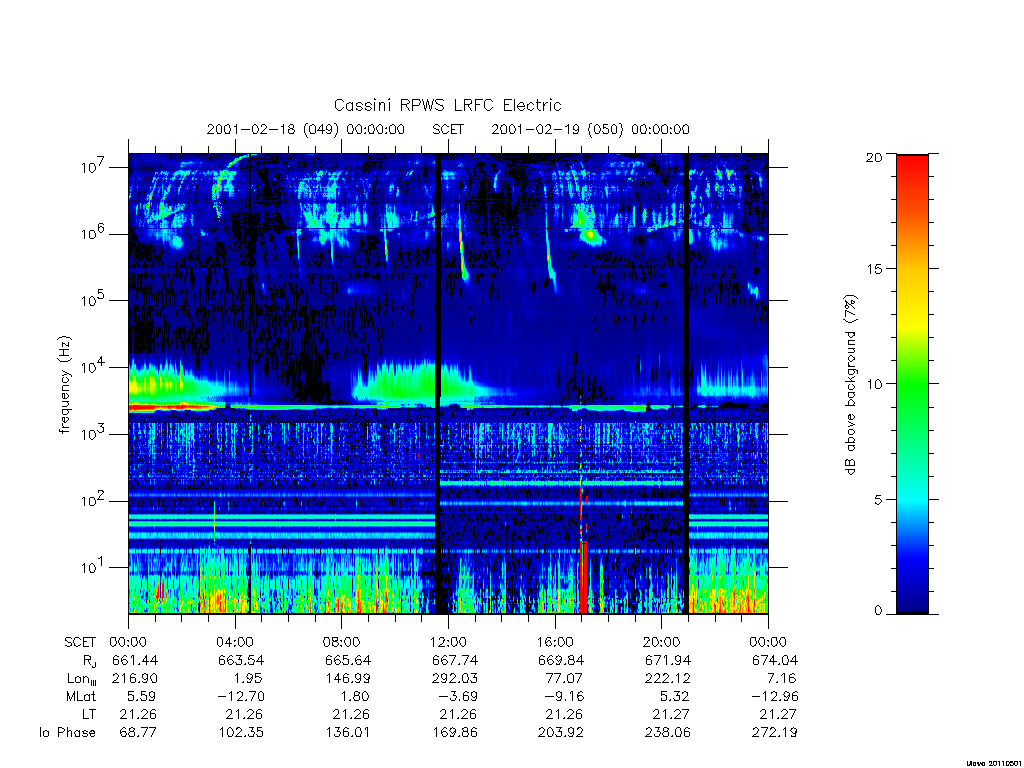Click the '10' tick on color bar
The image size is (1024, 768).
click(873, 384)
